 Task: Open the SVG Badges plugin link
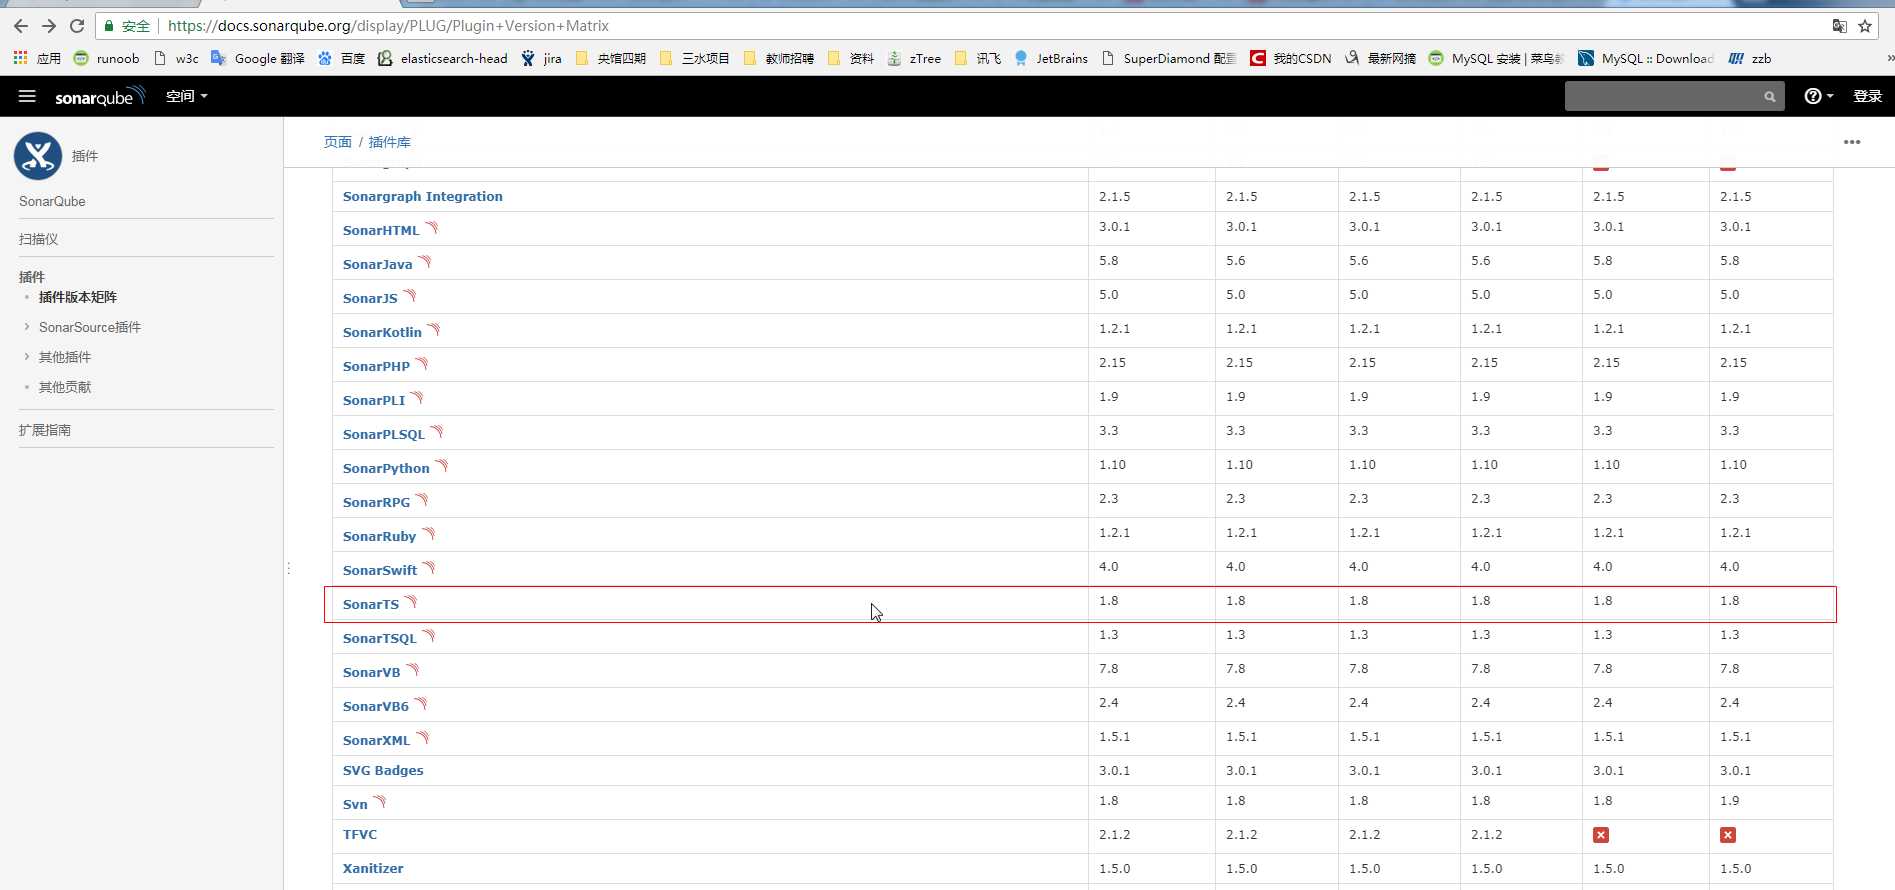[383, 770]
